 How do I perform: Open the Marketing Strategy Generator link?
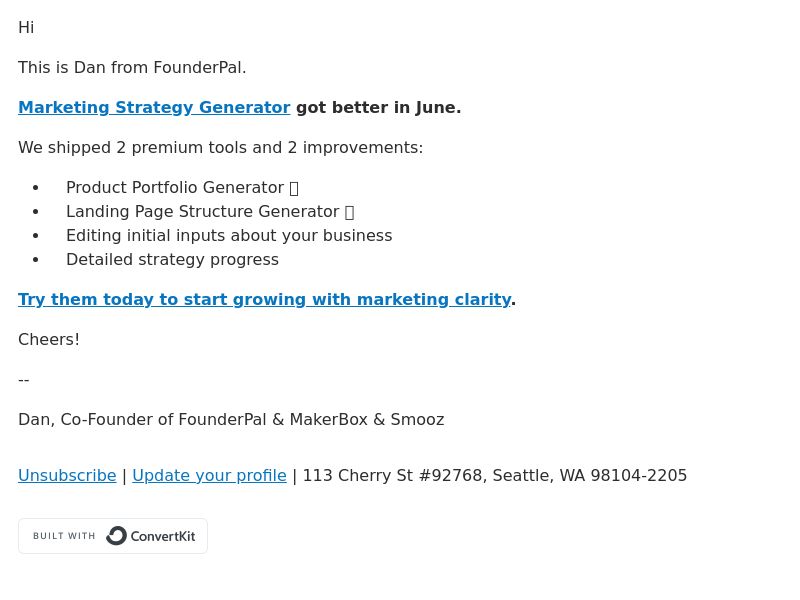point(154,108)
